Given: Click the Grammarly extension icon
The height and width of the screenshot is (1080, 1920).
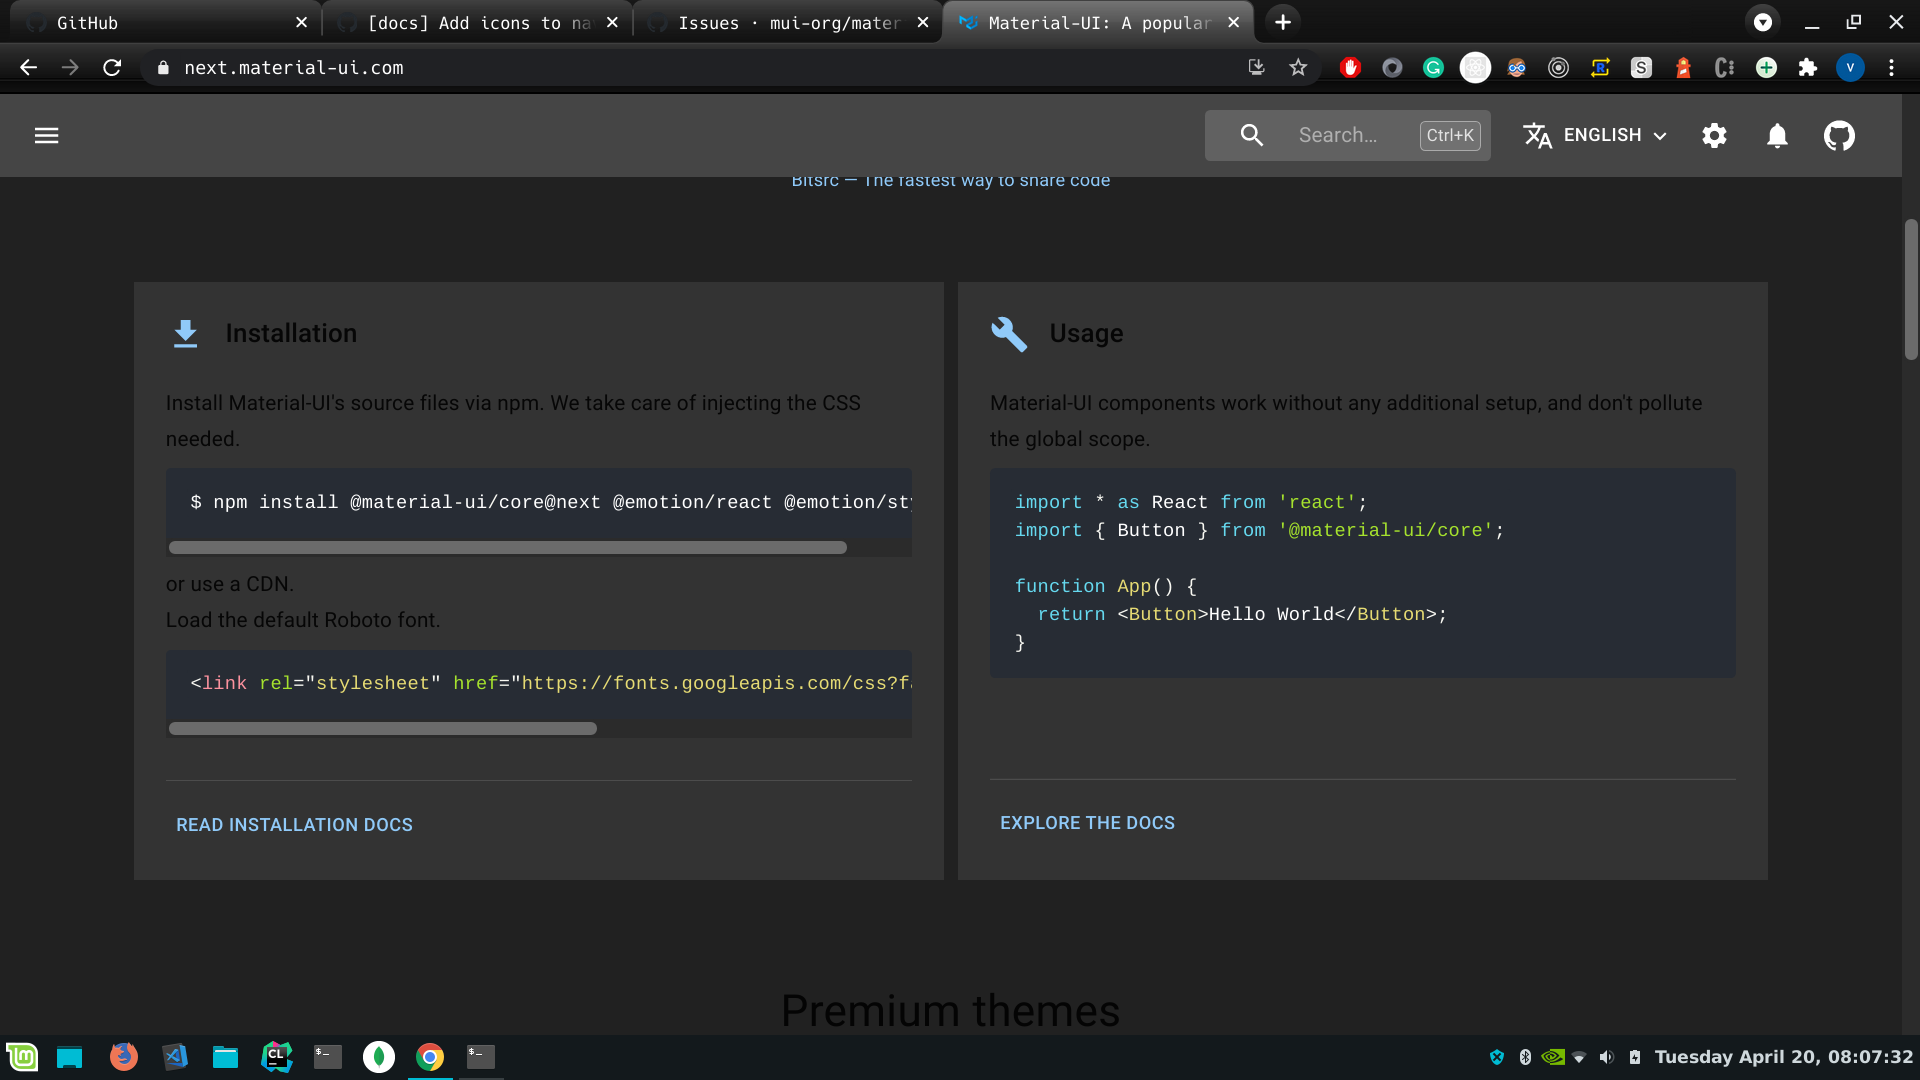Looking at the screenshot, I should [1434, 67].
